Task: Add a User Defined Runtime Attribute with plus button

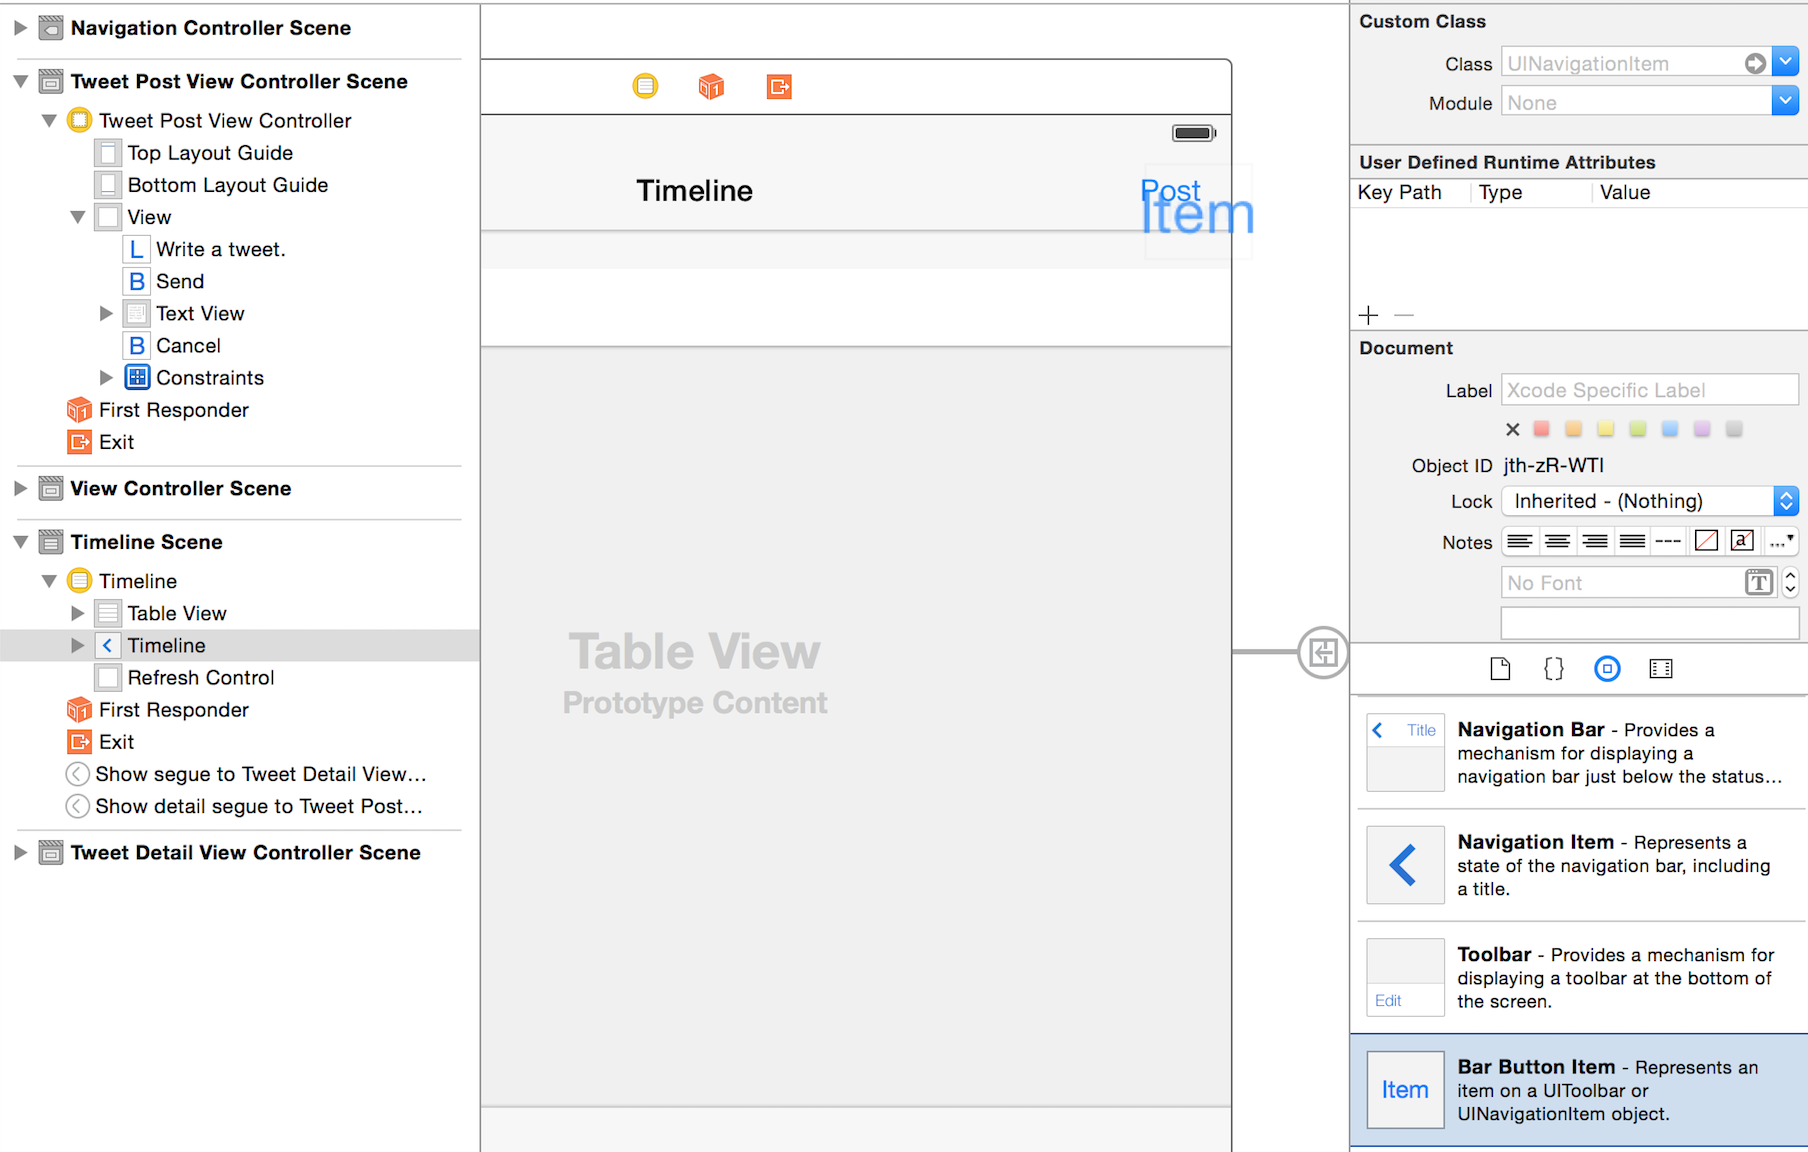Action: [x=1368, y=315]
